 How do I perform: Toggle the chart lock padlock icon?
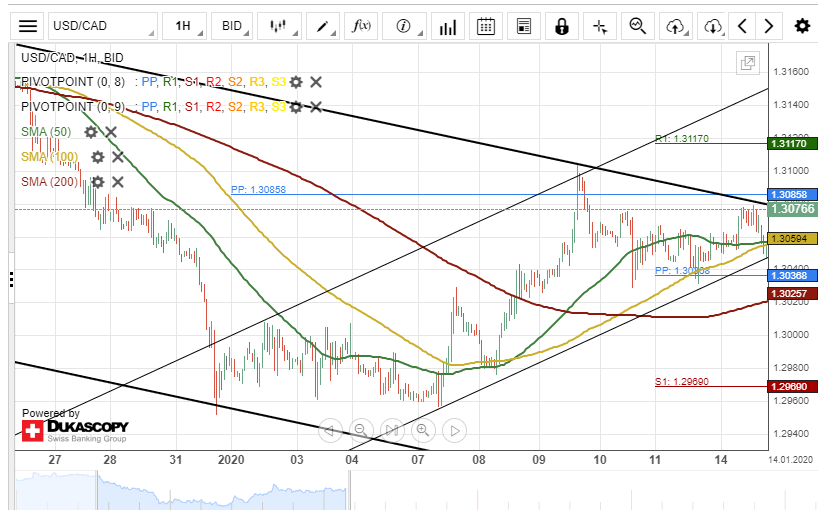562,26
